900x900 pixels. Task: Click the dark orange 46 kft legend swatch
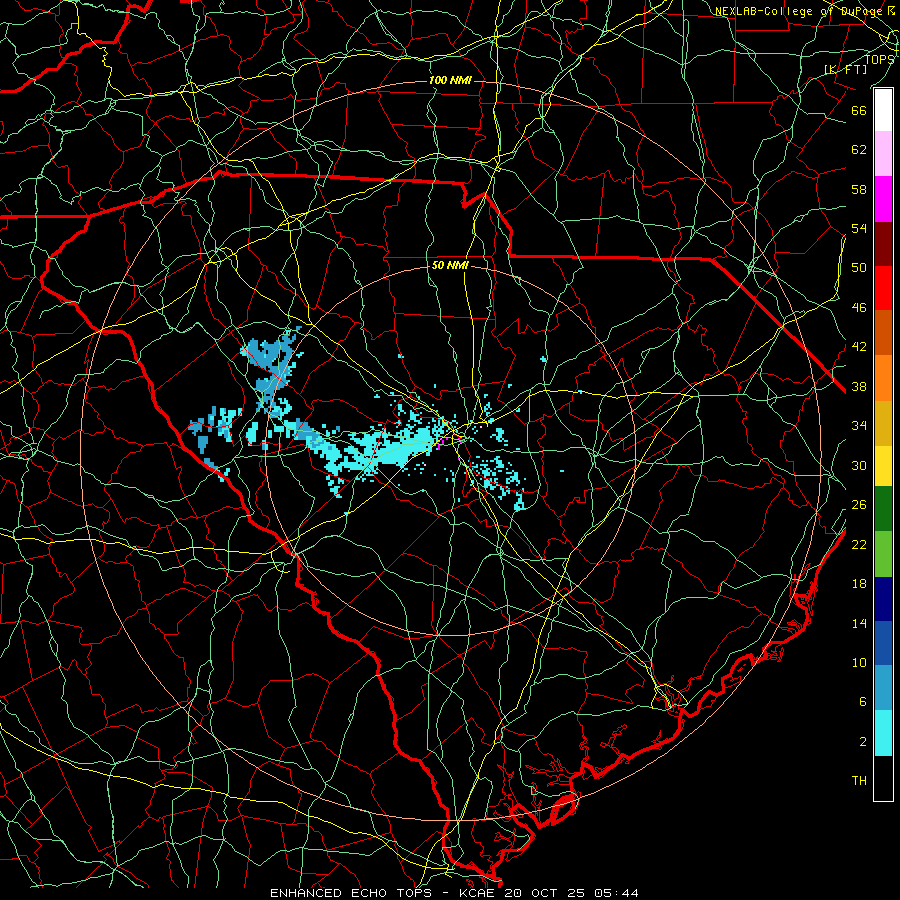click(883, 332)
